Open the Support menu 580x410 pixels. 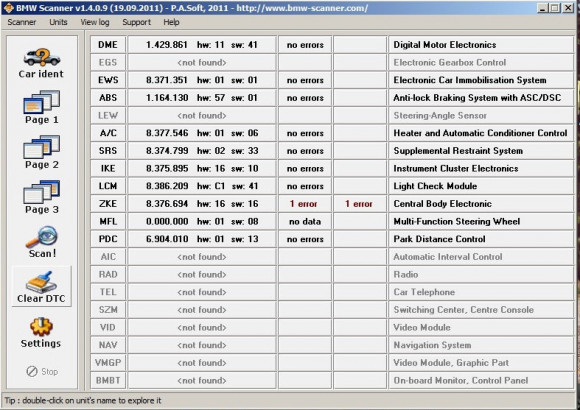tap(136, 22)
